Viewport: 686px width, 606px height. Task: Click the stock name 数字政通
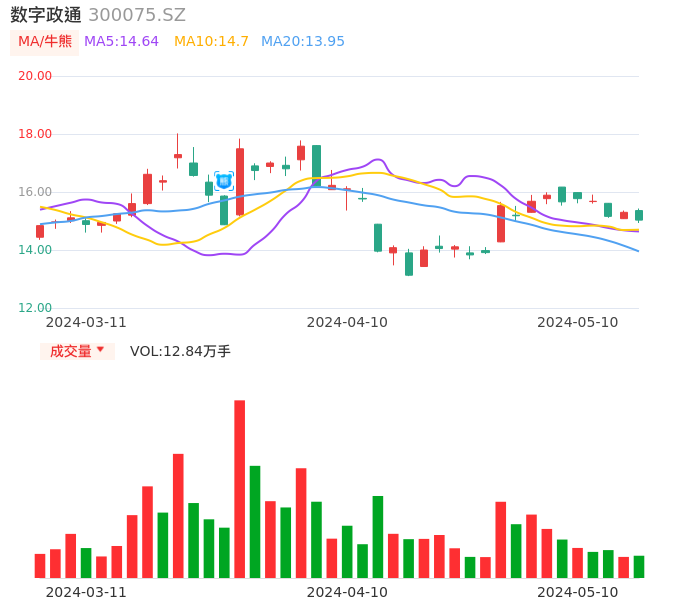click(x=46, y=15)
